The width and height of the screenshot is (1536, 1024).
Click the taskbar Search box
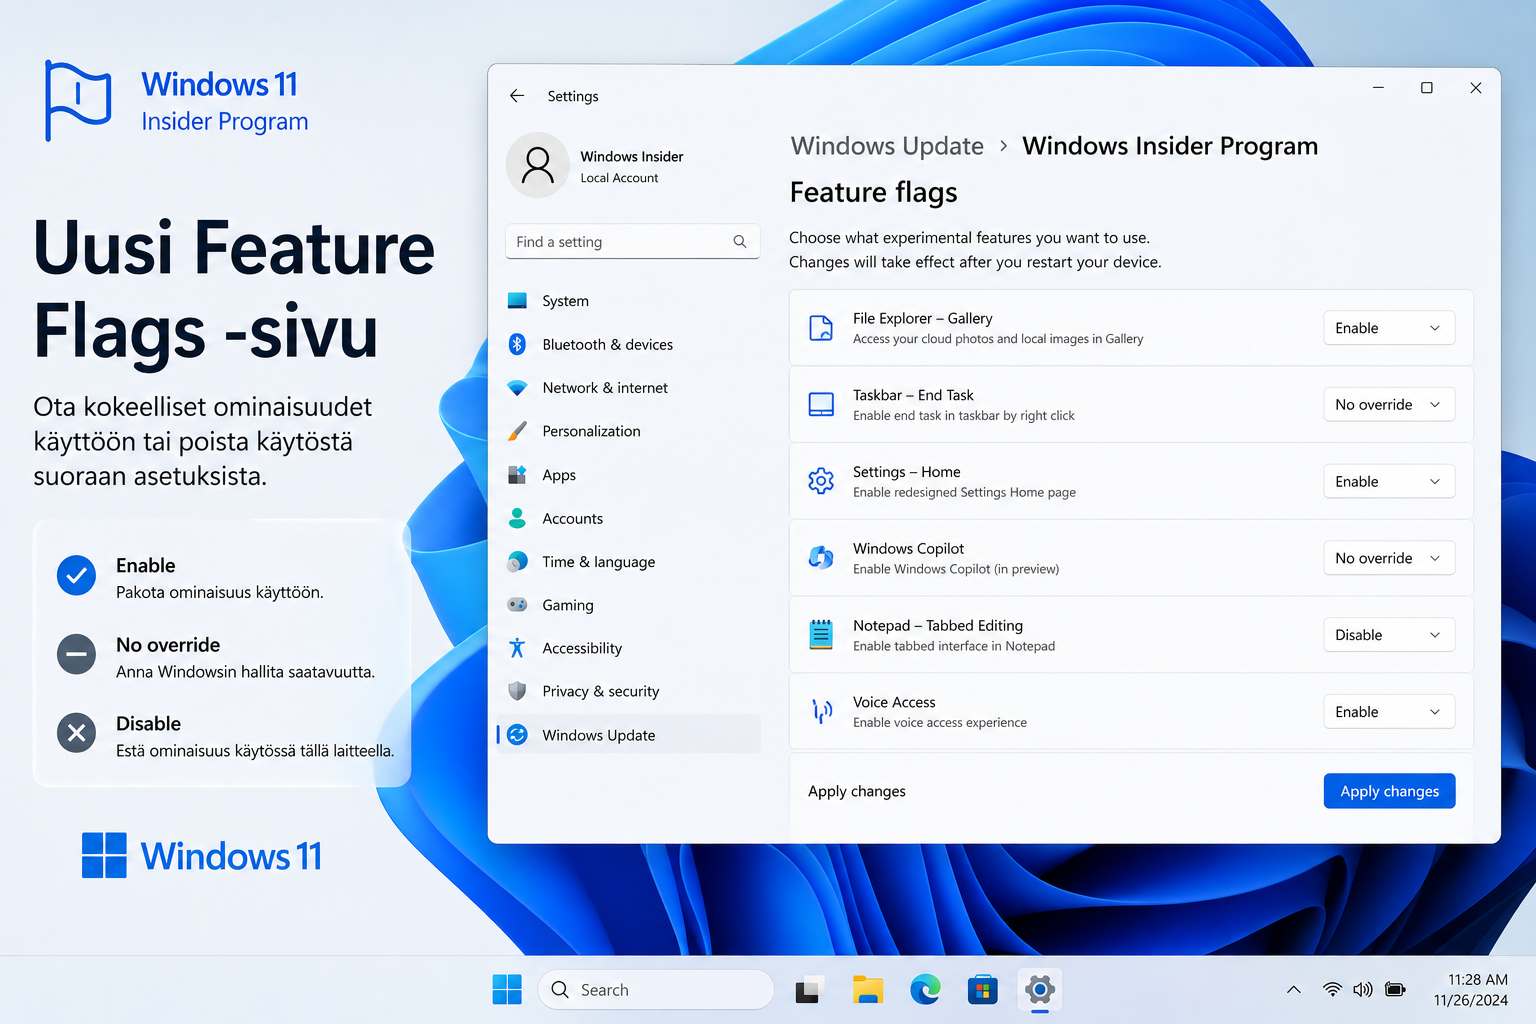656,990
